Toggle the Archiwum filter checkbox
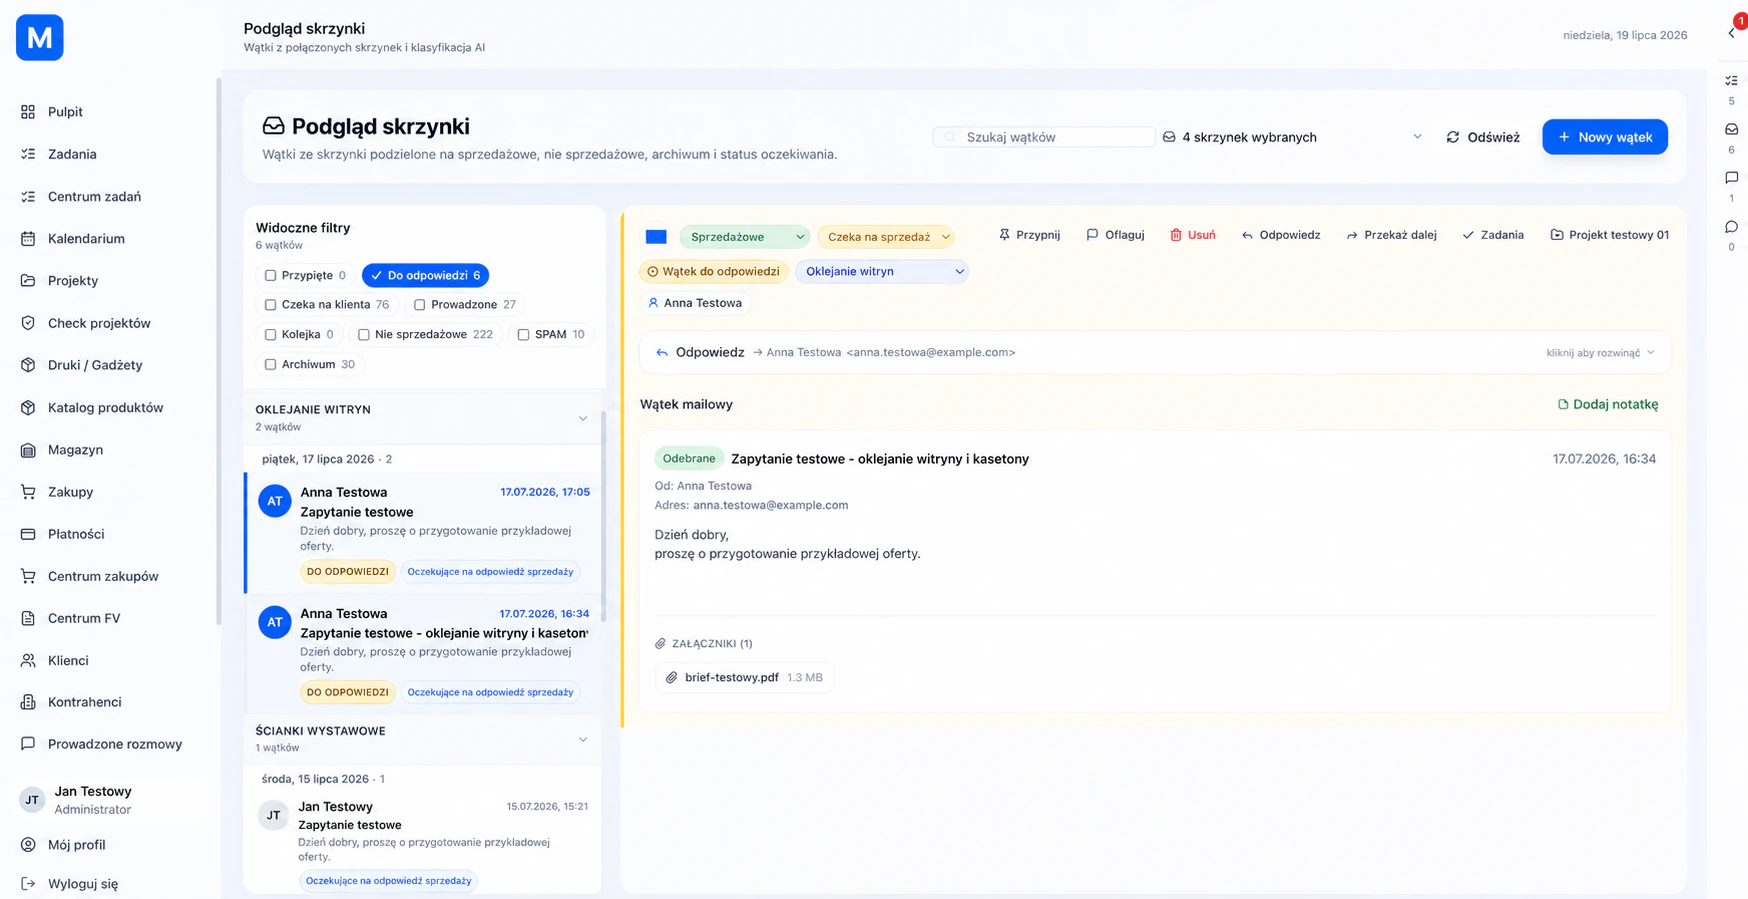 [x=270, y=365]
